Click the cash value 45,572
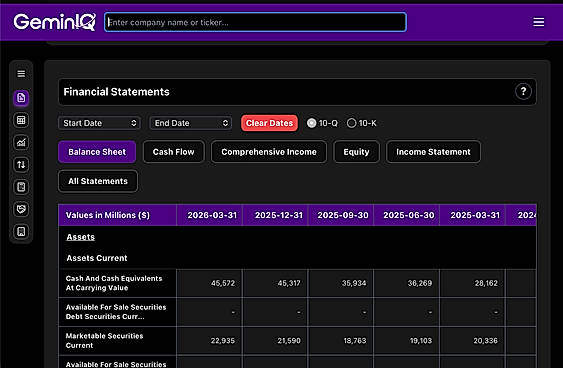 (223, 283)
